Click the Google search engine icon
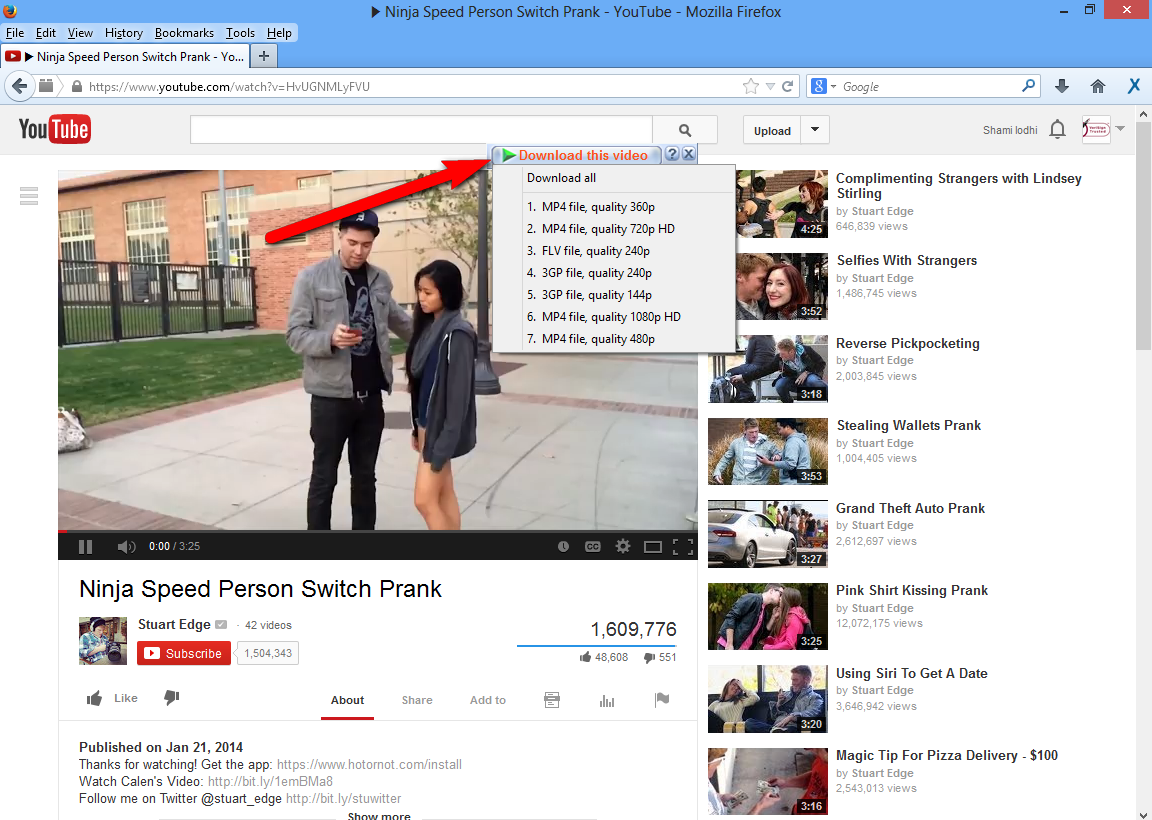1152x820 pixels. pyautogui.click(x=818, y=86)
